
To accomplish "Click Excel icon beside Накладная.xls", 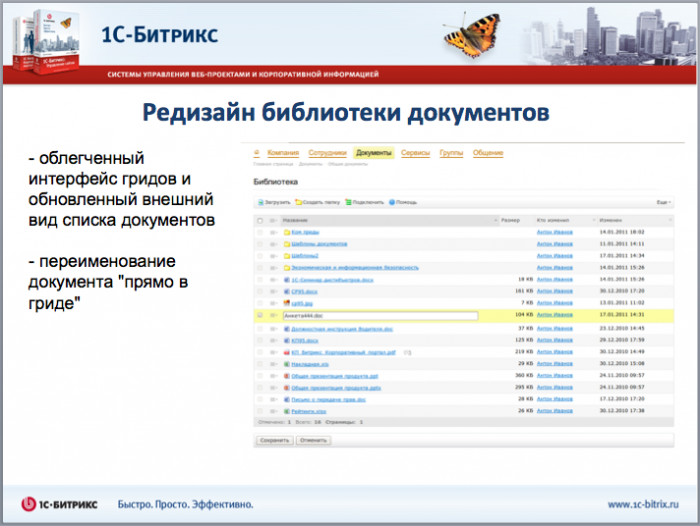I will coord(287,364).
